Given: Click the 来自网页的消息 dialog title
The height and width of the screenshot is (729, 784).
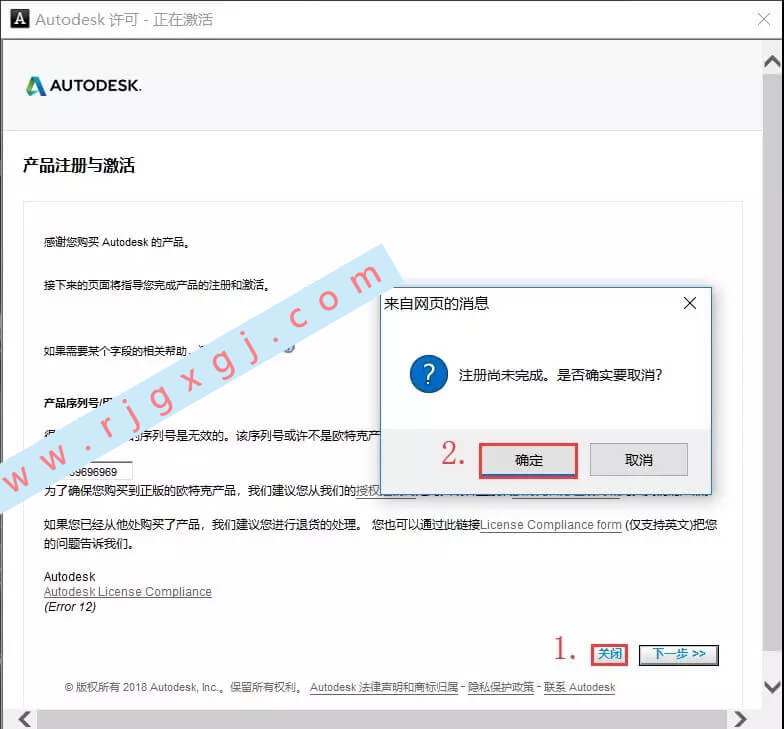Looking at the screenshot, I should 436,304.
